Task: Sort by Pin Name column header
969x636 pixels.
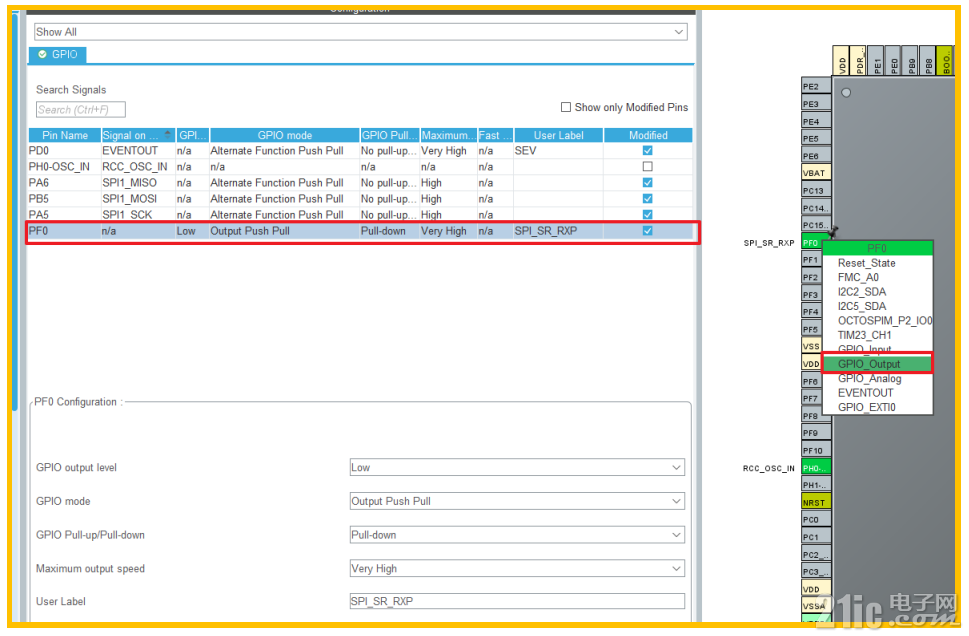Action: (64, 135)
